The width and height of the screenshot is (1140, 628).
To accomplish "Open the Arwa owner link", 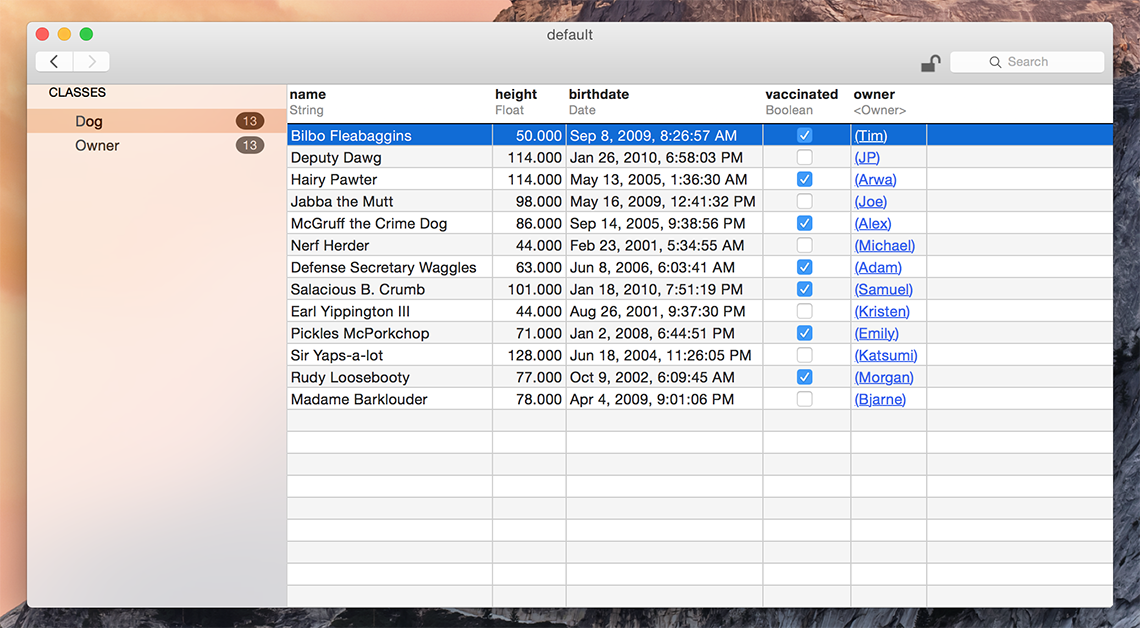I will pos(875,180).
